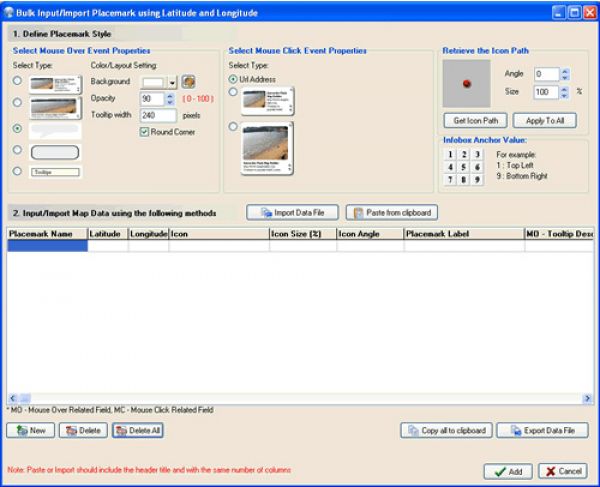
Task: Select first mouse over type radio button
Action: 17,81
